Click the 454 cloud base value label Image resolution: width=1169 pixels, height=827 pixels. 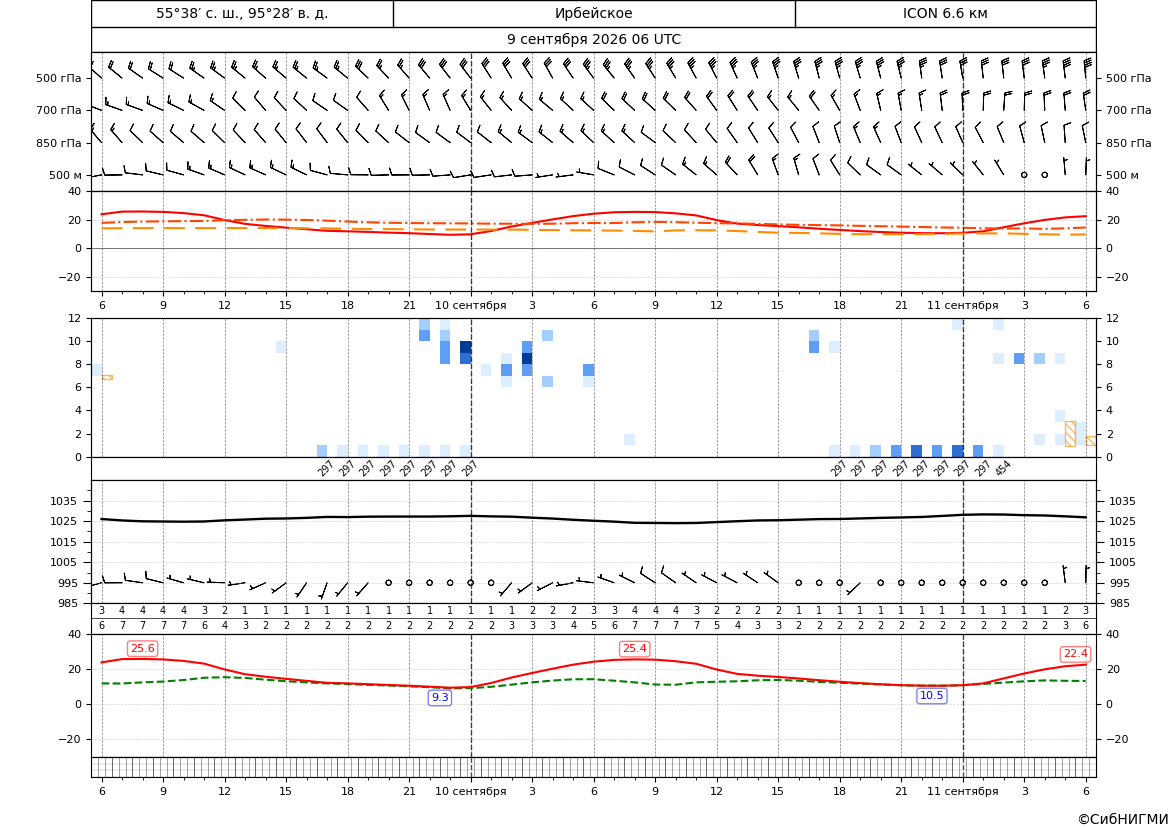pyautogui.click(x=1003, y=468)
